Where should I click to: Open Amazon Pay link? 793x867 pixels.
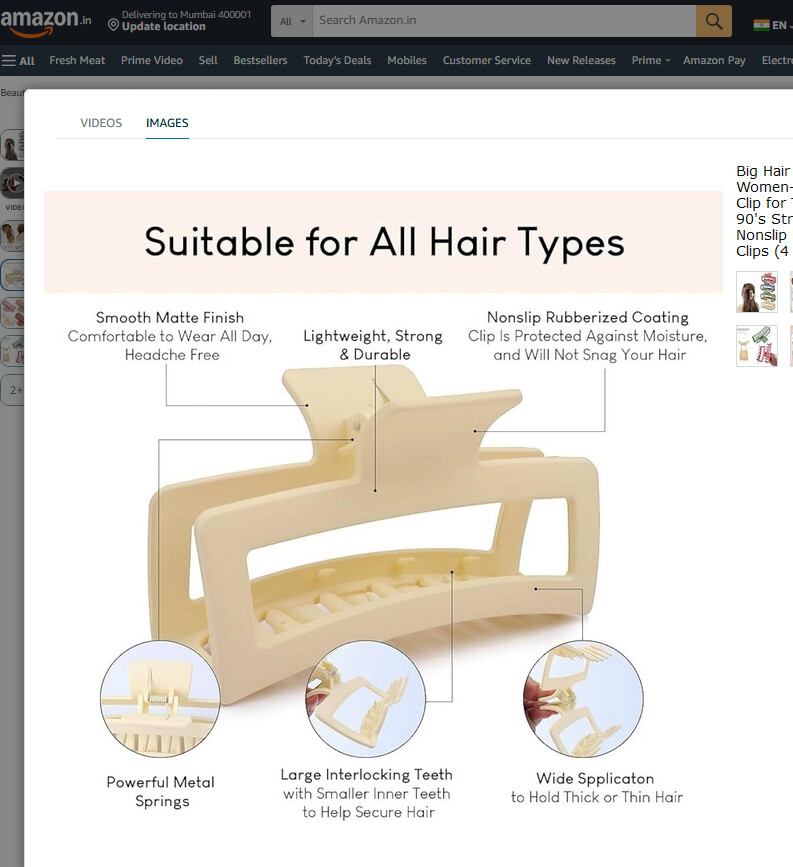click(714, 60)
